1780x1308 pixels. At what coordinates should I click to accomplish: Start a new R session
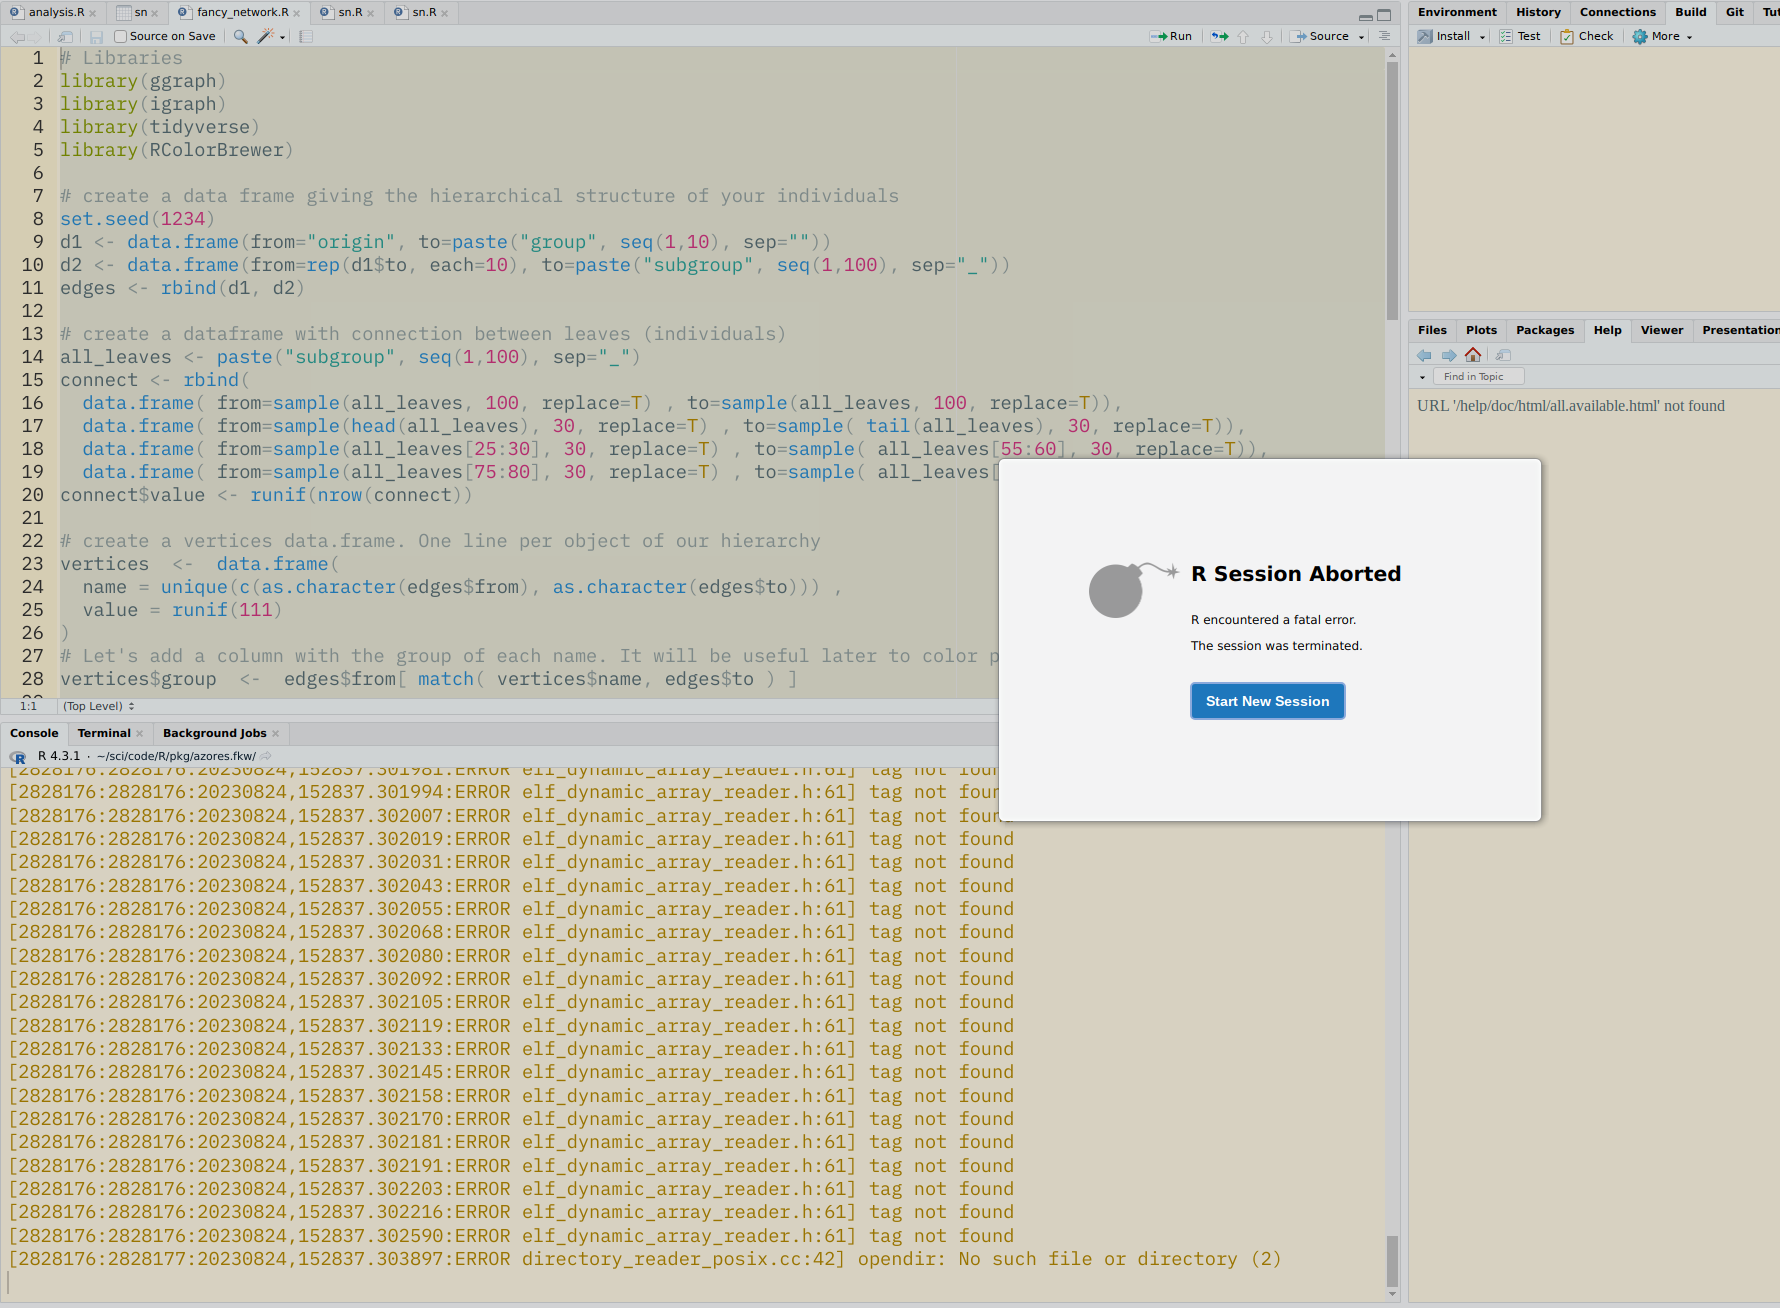1267,701
